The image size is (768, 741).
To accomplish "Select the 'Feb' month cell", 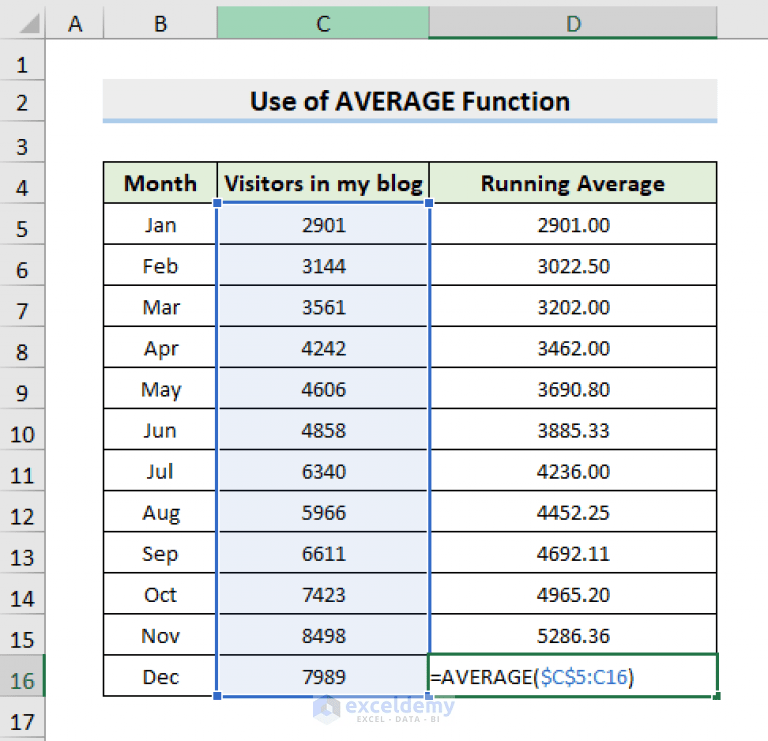I will tap(160, 265).
